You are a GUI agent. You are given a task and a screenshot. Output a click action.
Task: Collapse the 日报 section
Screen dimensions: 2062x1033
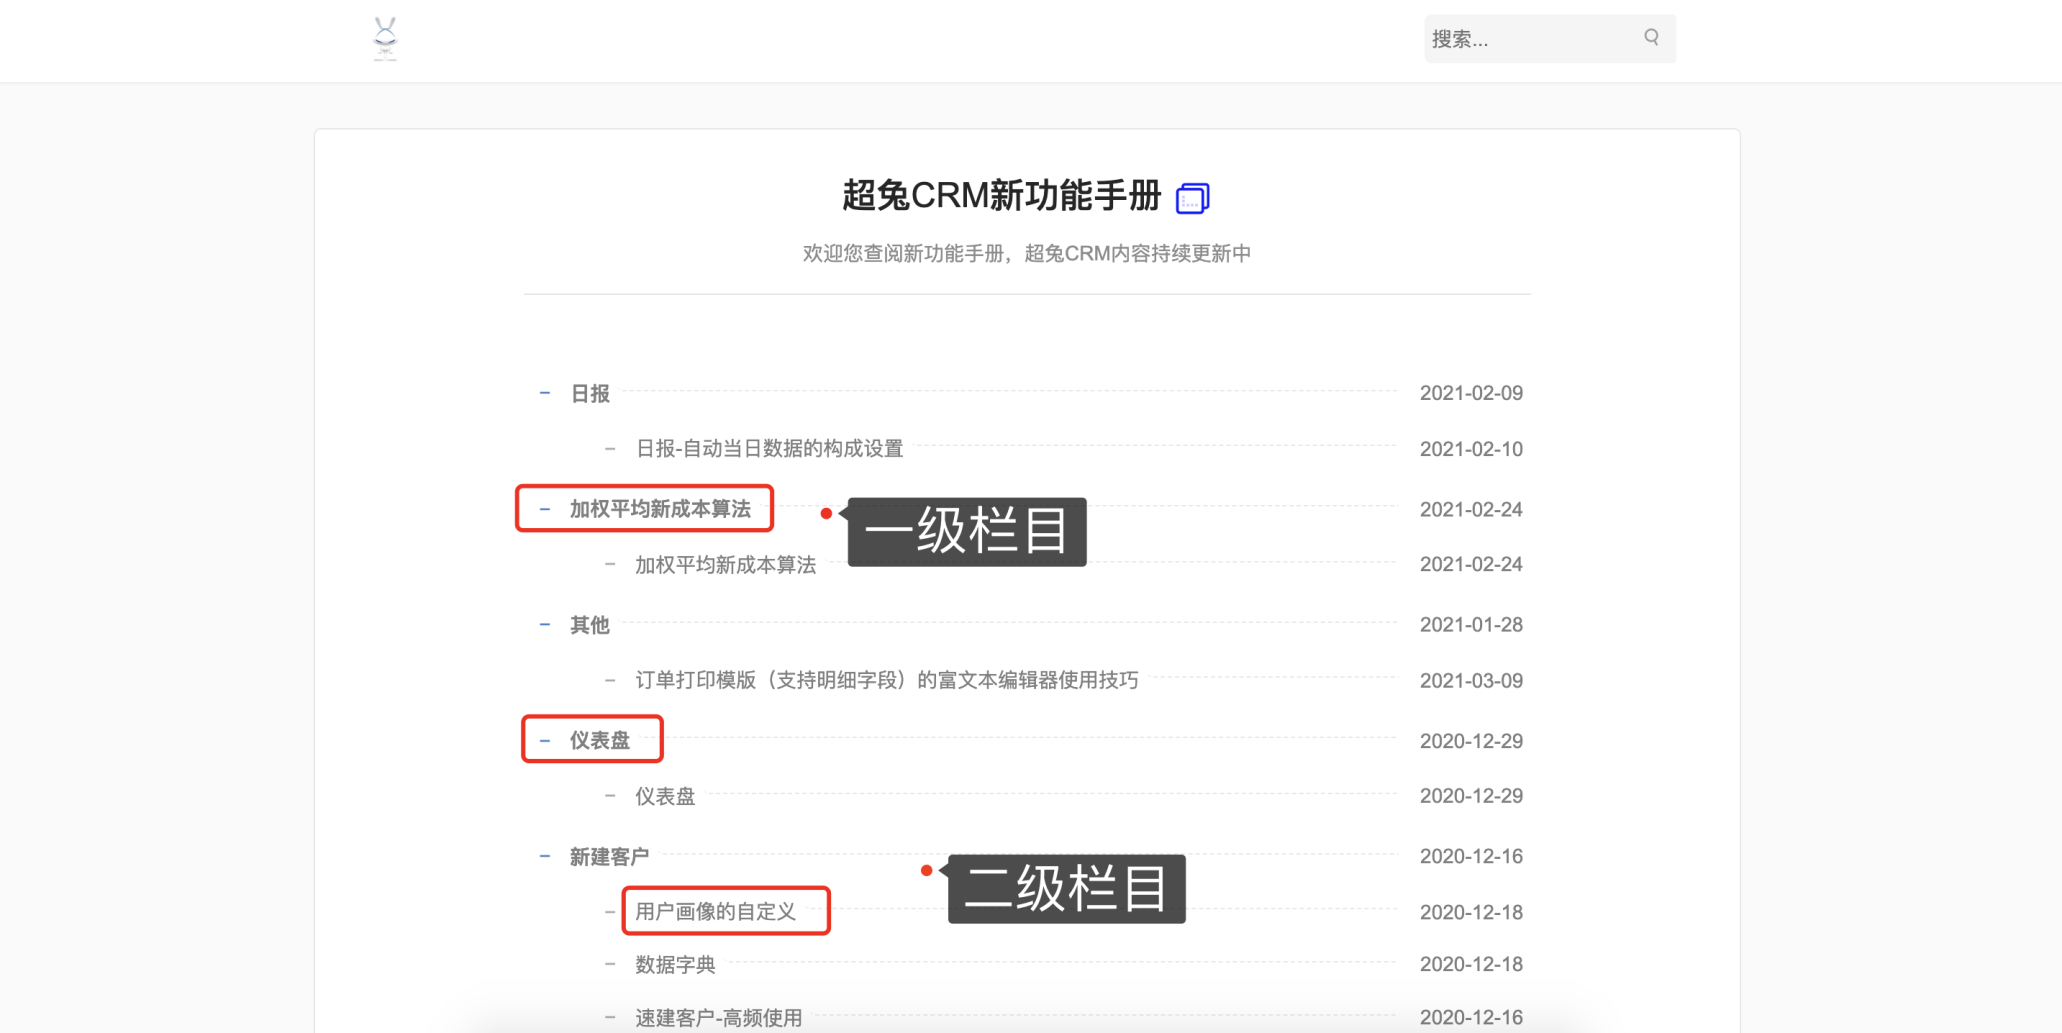click(545, 393)
